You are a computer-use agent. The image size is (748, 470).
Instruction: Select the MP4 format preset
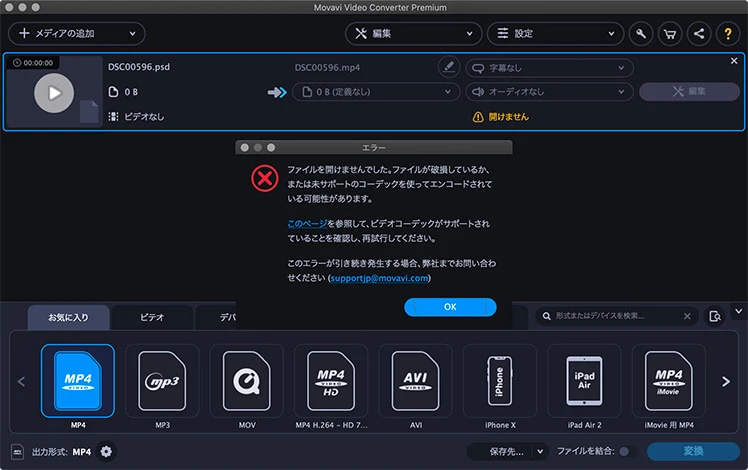click(x=78, y=381)
